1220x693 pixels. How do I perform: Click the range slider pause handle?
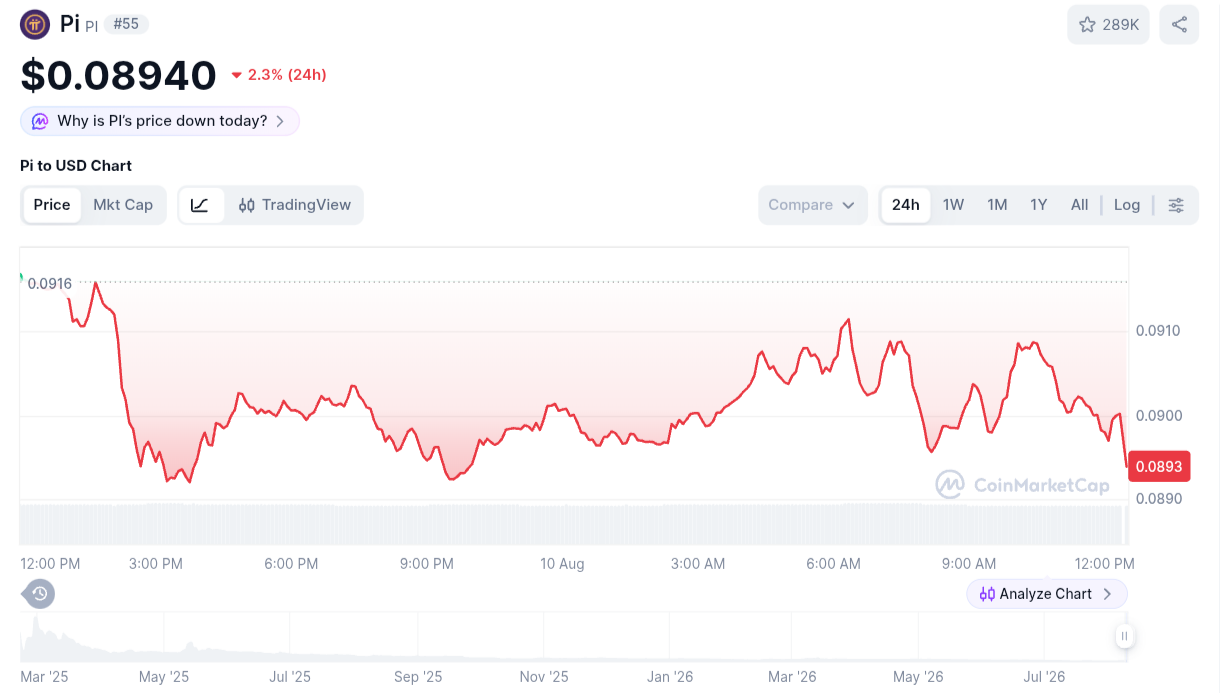[1124, 636]
